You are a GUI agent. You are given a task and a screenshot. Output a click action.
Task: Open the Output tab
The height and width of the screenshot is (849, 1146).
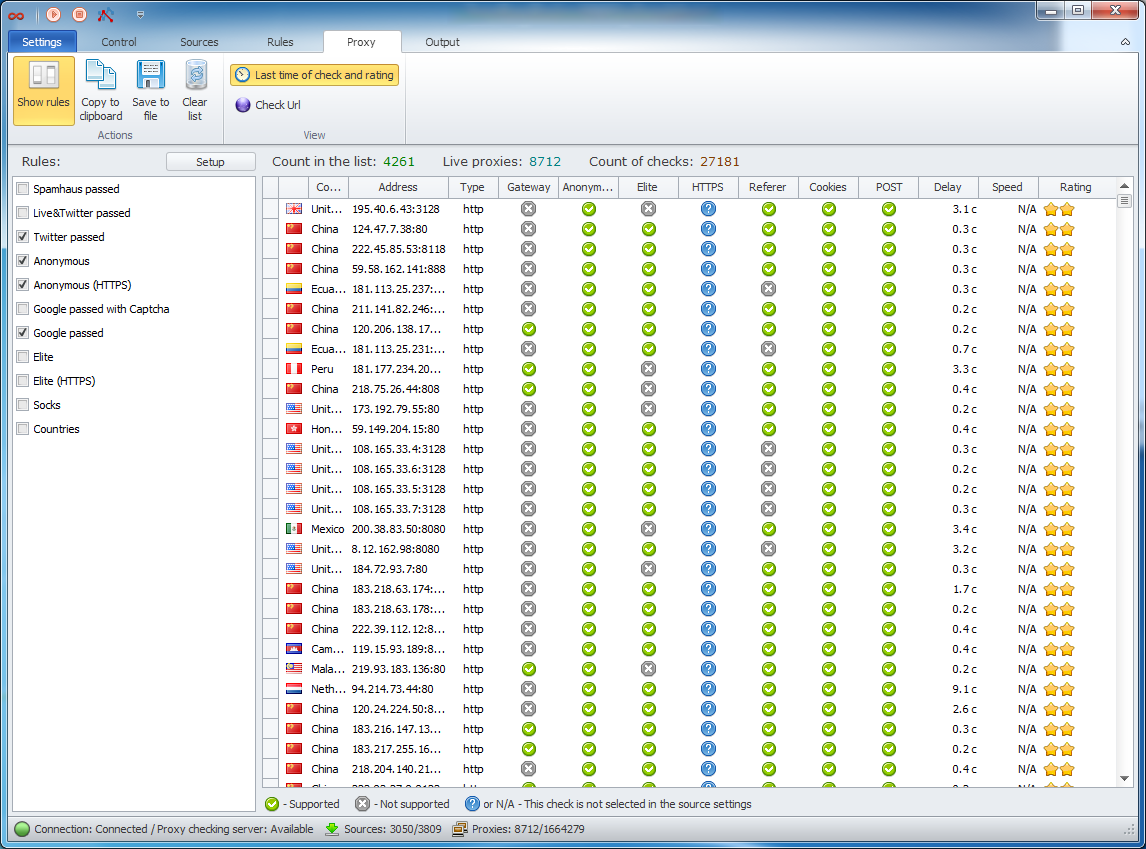(x=442, y=42)
